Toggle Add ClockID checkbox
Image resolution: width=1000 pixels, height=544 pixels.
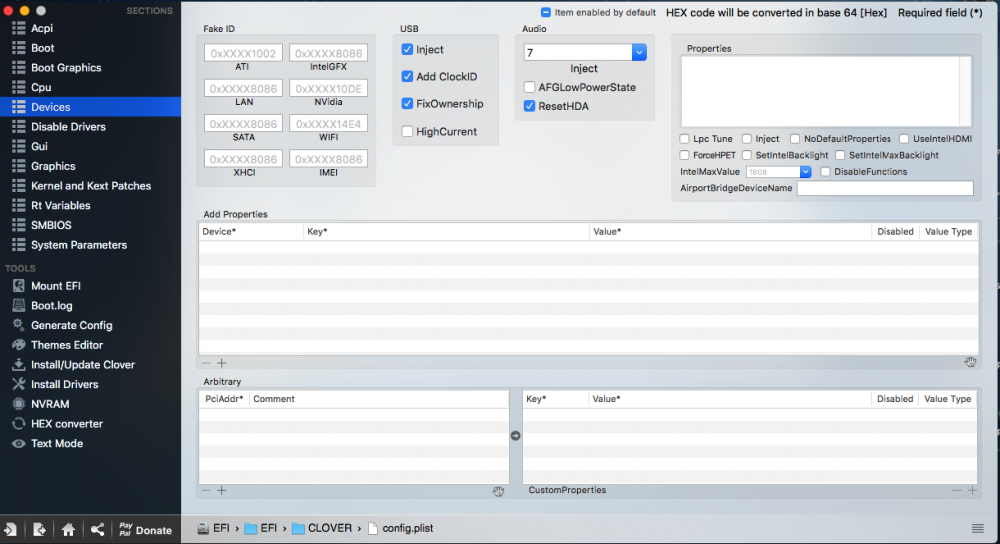click(407, 77)
